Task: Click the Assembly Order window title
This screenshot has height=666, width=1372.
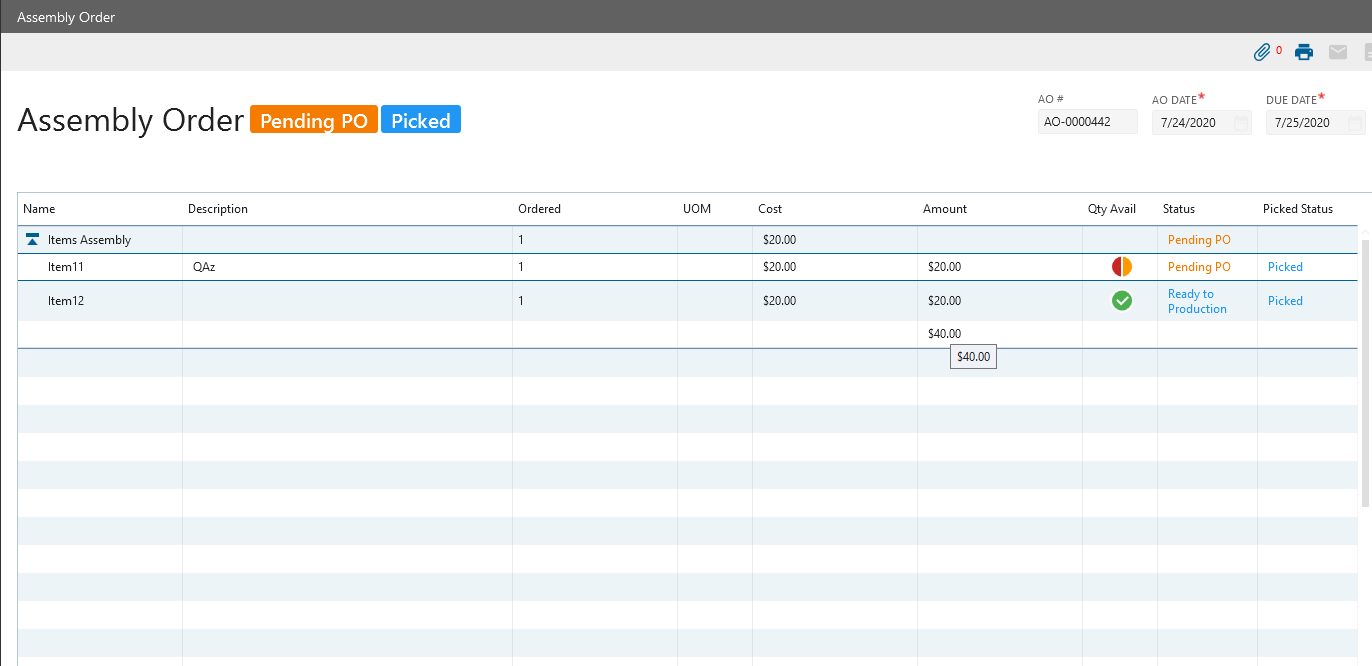Action: click(x=66, y=17)
